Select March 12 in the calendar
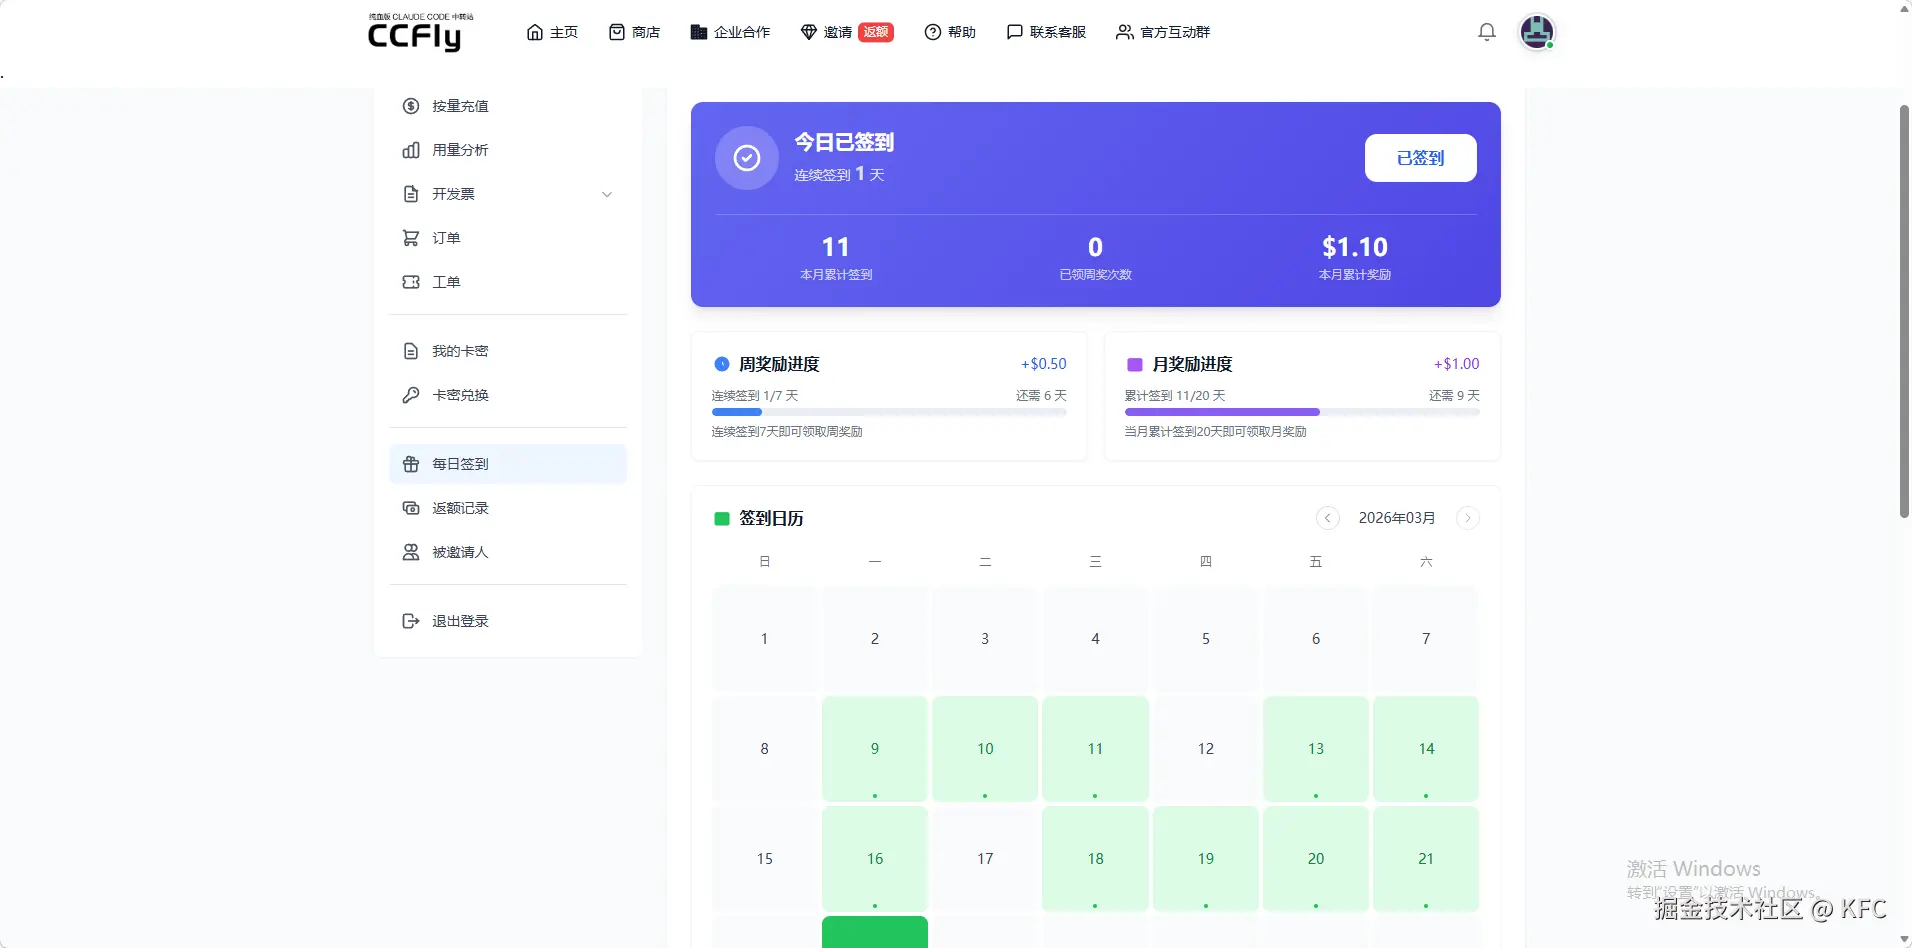 pos(1205,748)
